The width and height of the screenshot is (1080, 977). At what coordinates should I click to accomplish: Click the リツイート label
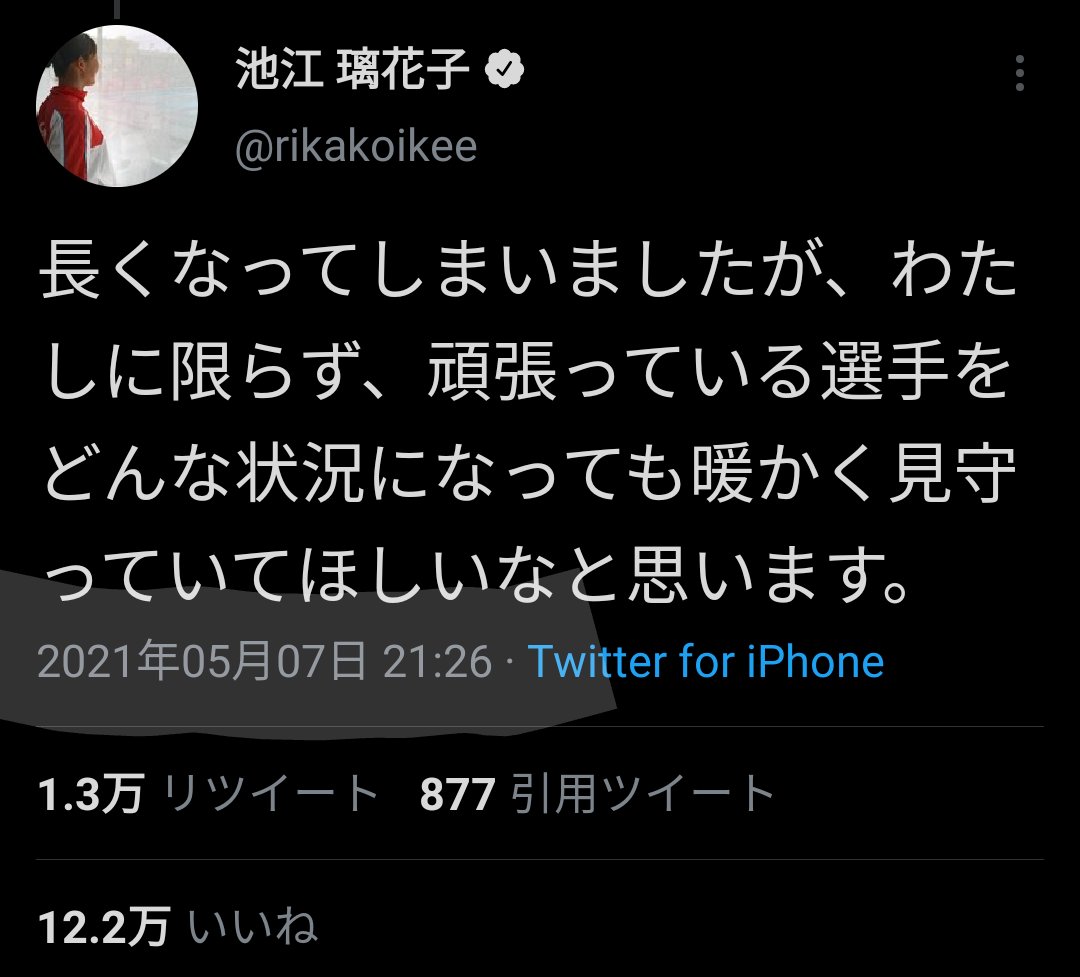click(x=270, y=793)
